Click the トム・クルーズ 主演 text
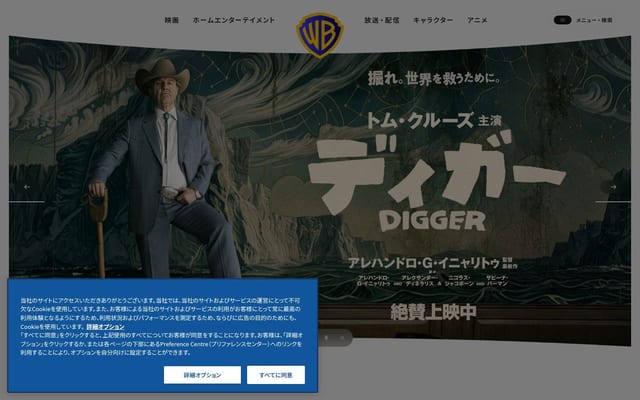Screen dimensions: 640x400 (434, 120)
